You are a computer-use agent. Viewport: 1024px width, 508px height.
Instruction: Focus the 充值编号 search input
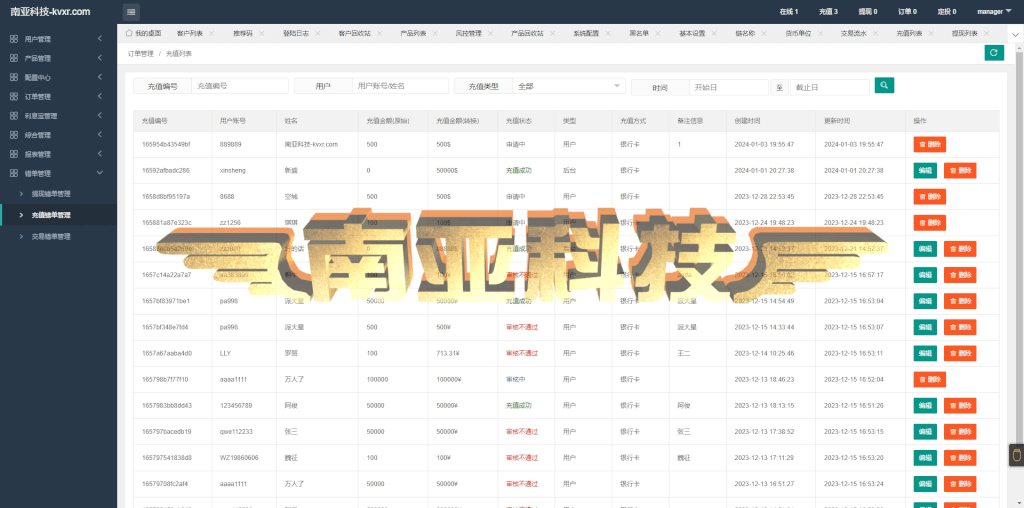(x=240, y=86)
